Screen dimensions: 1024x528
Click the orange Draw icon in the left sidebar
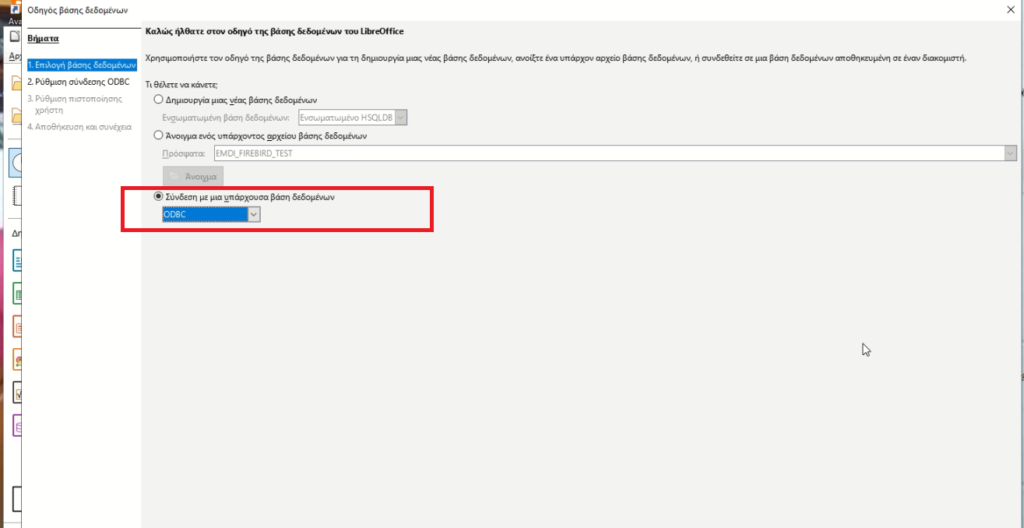pos(16,358)
